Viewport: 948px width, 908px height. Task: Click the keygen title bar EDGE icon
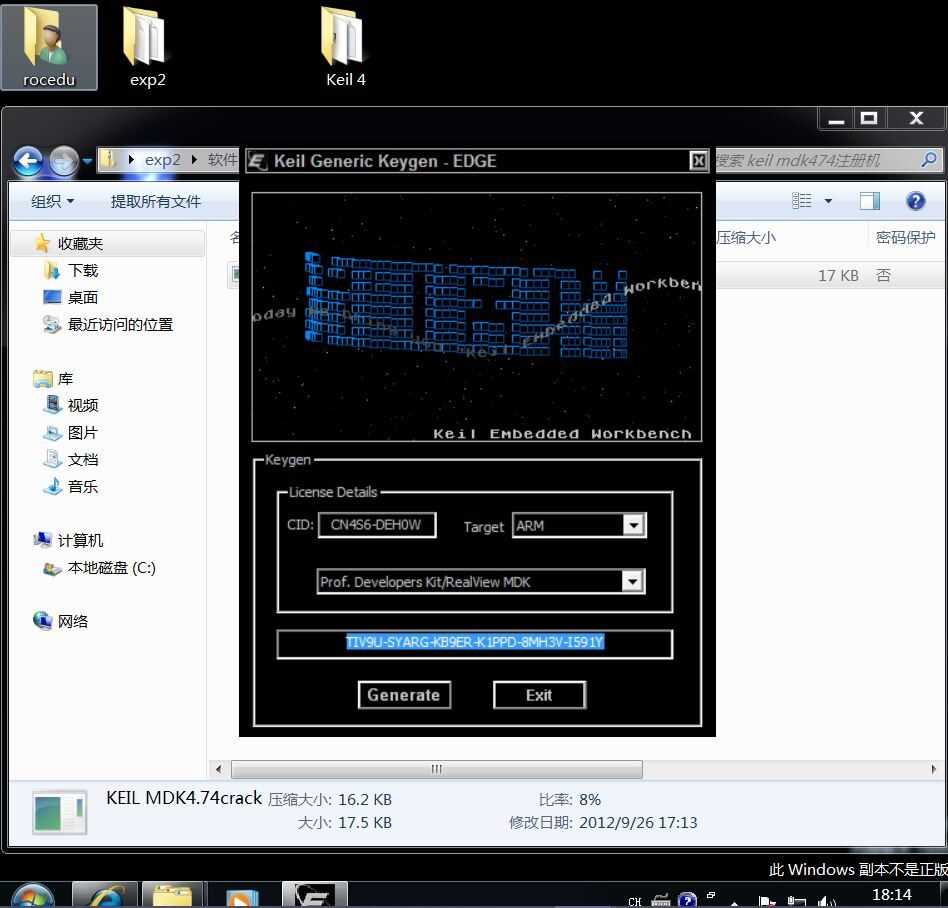(258, 161)
